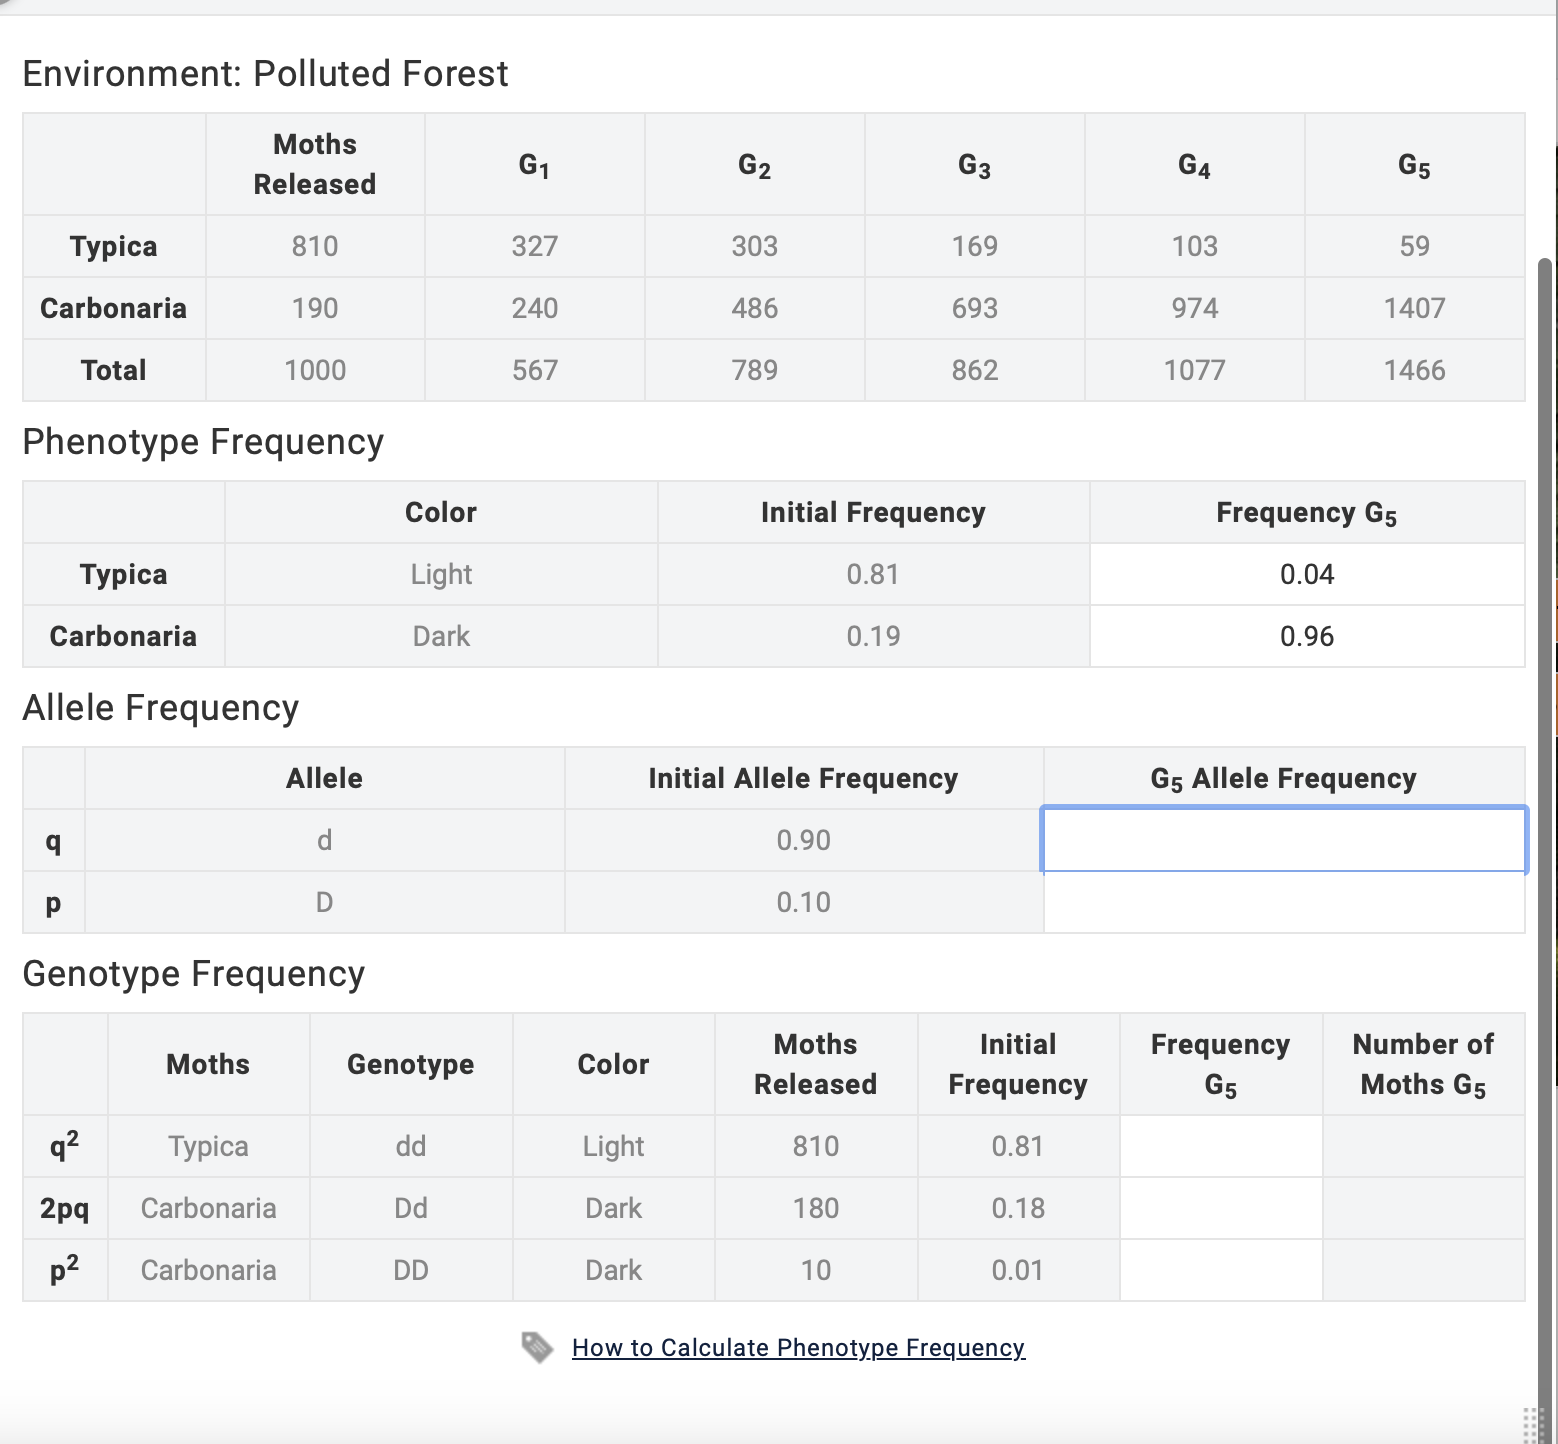Open How to Calculate Phenotype Frequency link

pos(798,1348)
